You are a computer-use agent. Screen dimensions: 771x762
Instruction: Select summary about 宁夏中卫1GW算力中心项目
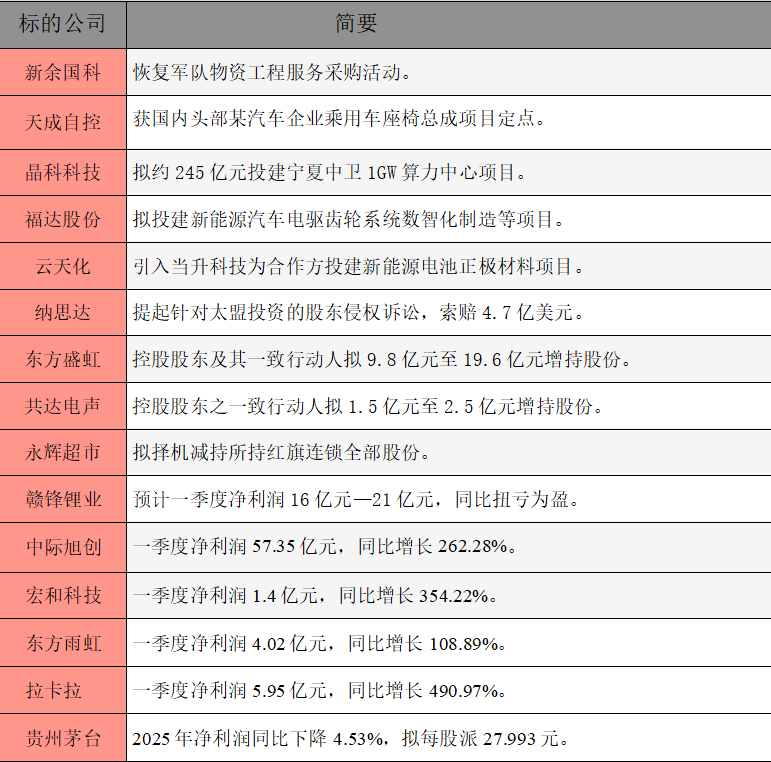(449, 173)
